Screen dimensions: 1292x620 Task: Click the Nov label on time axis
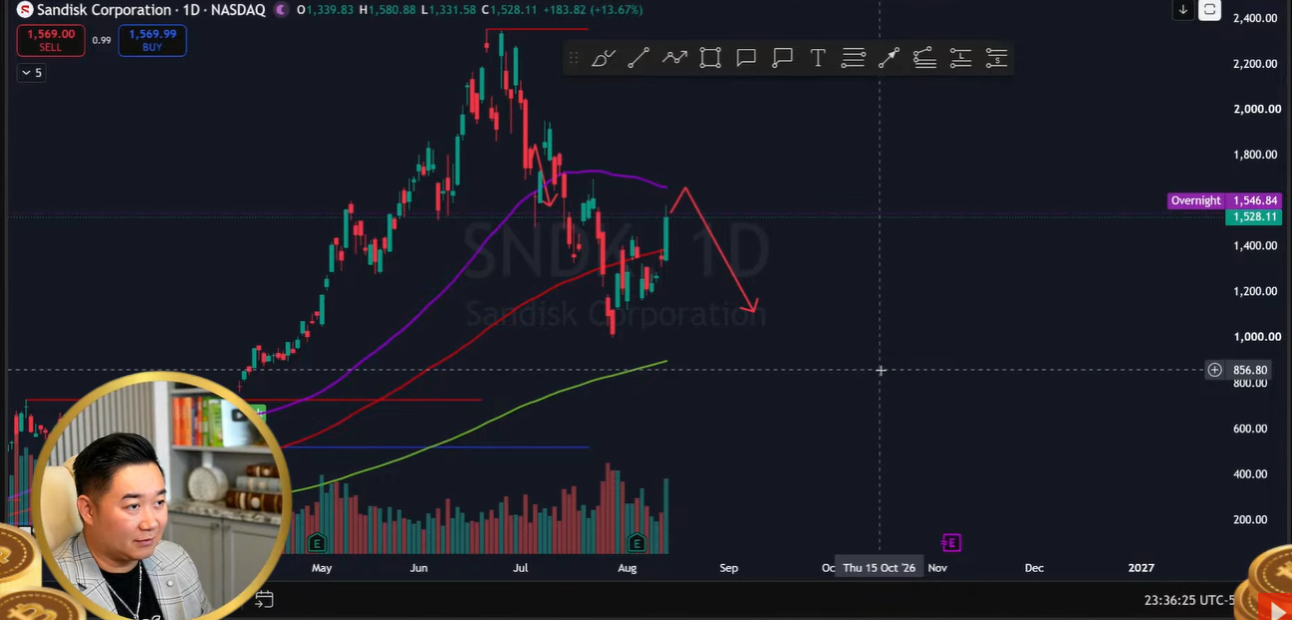937,568
